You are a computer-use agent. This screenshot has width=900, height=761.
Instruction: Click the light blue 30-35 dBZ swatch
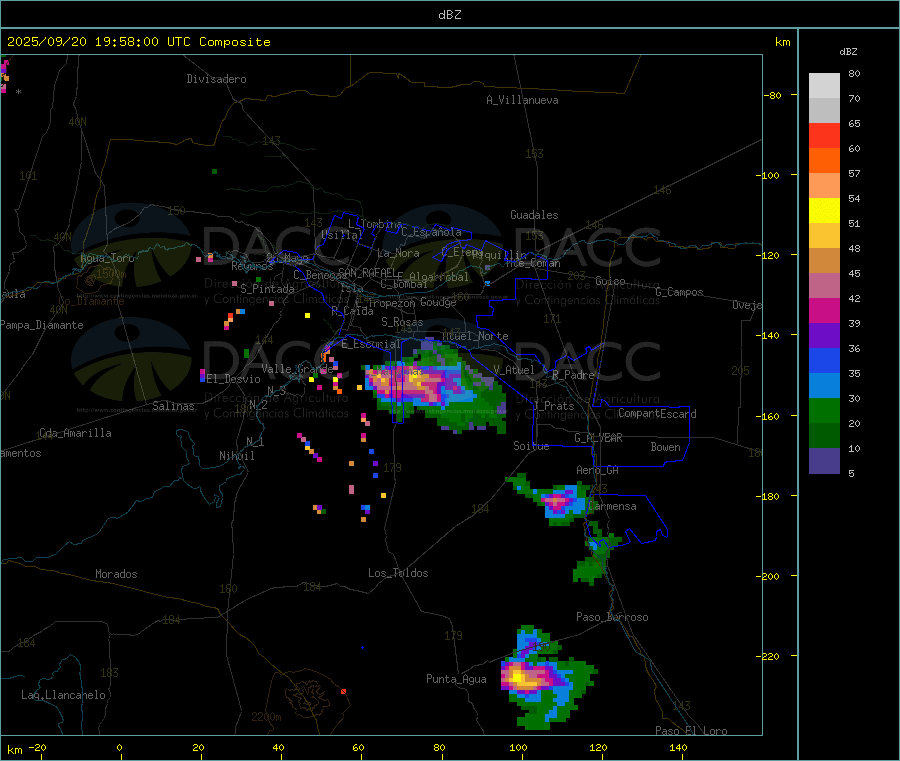[824, 386]
